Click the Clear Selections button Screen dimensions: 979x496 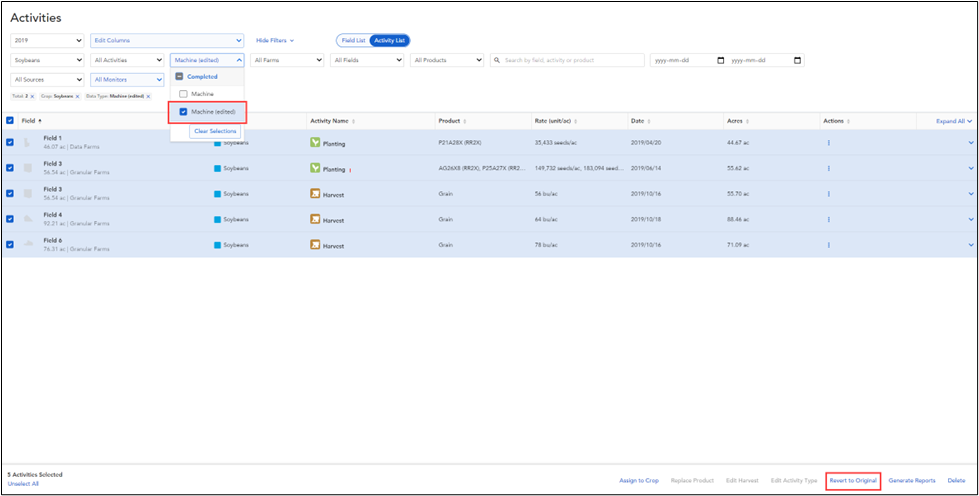click(215, 131)
